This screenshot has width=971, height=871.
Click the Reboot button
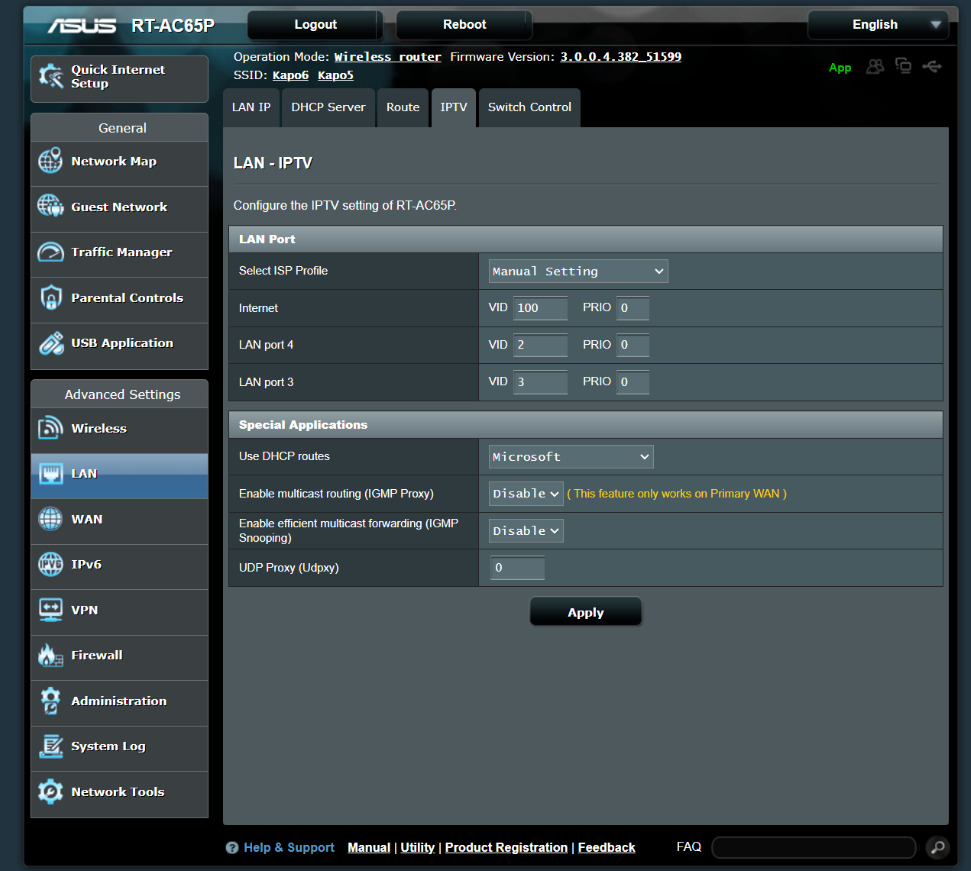pos(464,25)
